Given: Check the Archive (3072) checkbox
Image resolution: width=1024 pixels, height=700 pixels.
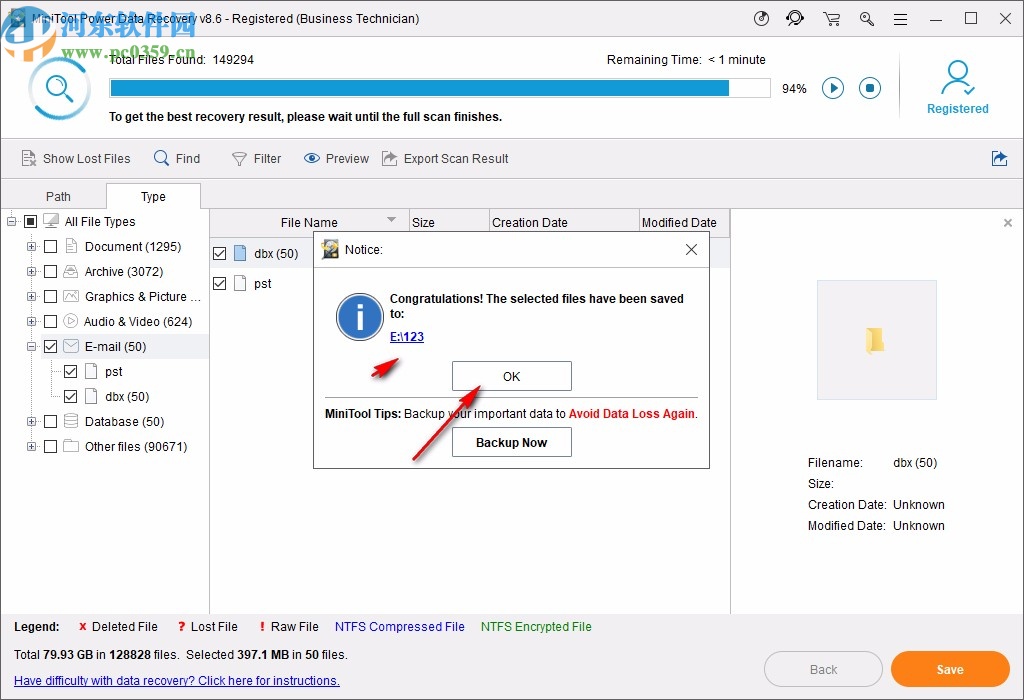Looking at the screenshot, I should (50, 271).
